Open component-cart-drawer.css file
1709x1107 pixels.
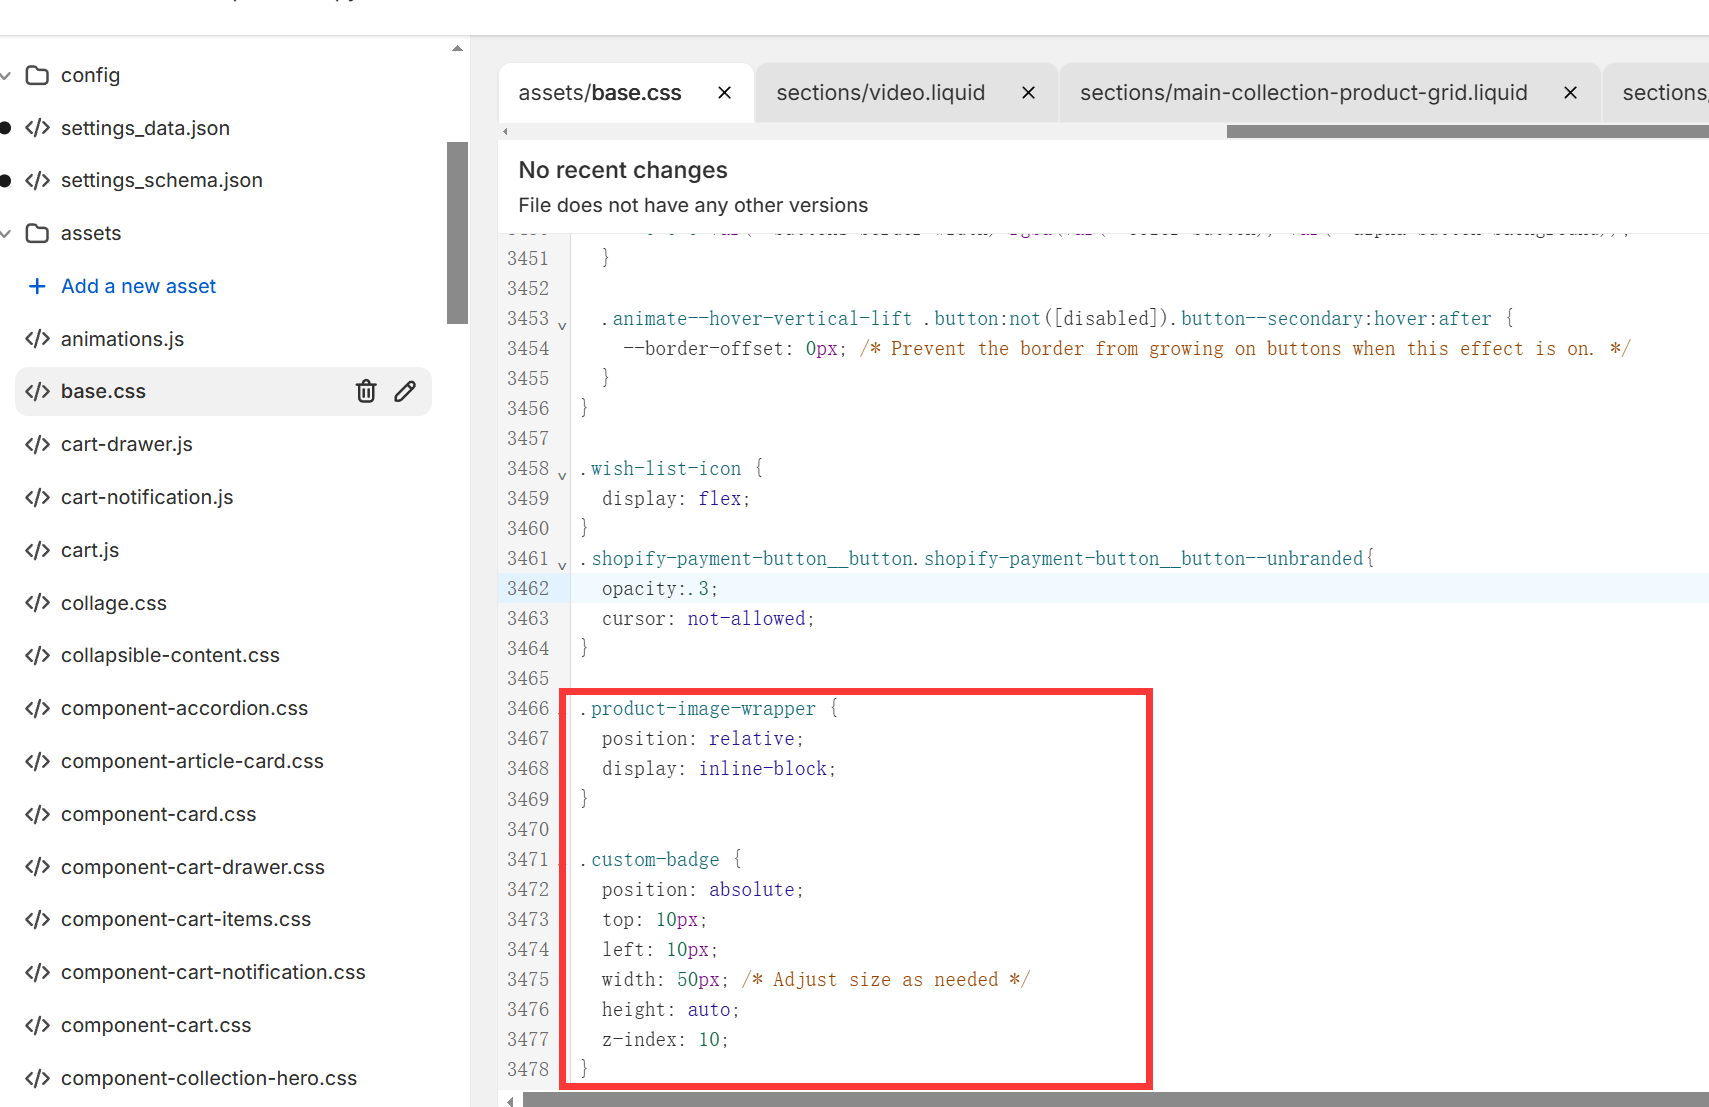[193, 867]
